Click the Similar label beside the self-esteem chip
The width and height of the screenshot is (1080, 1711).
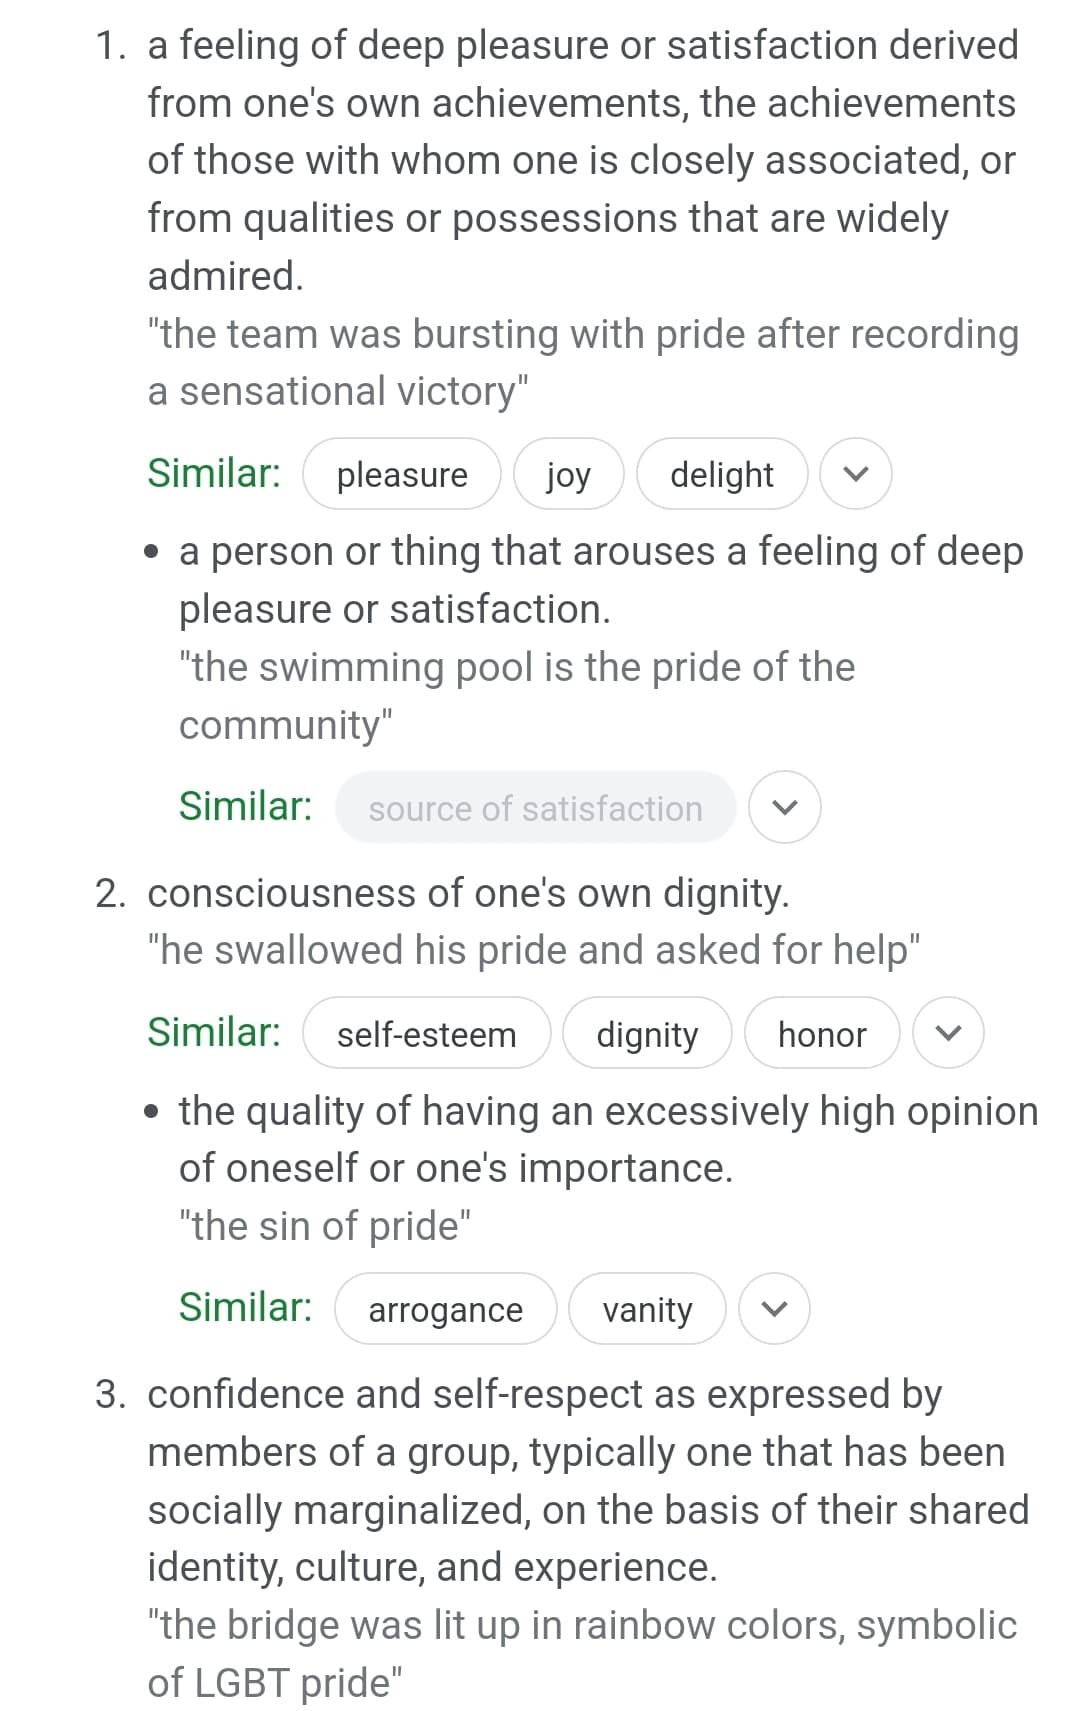click(x=214, y=1032)
